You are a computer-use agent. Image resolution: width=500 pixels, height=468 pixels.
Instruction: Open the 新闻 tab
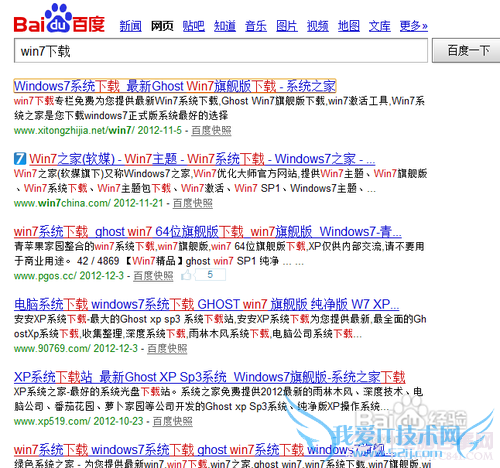click(x=131, y=26)
